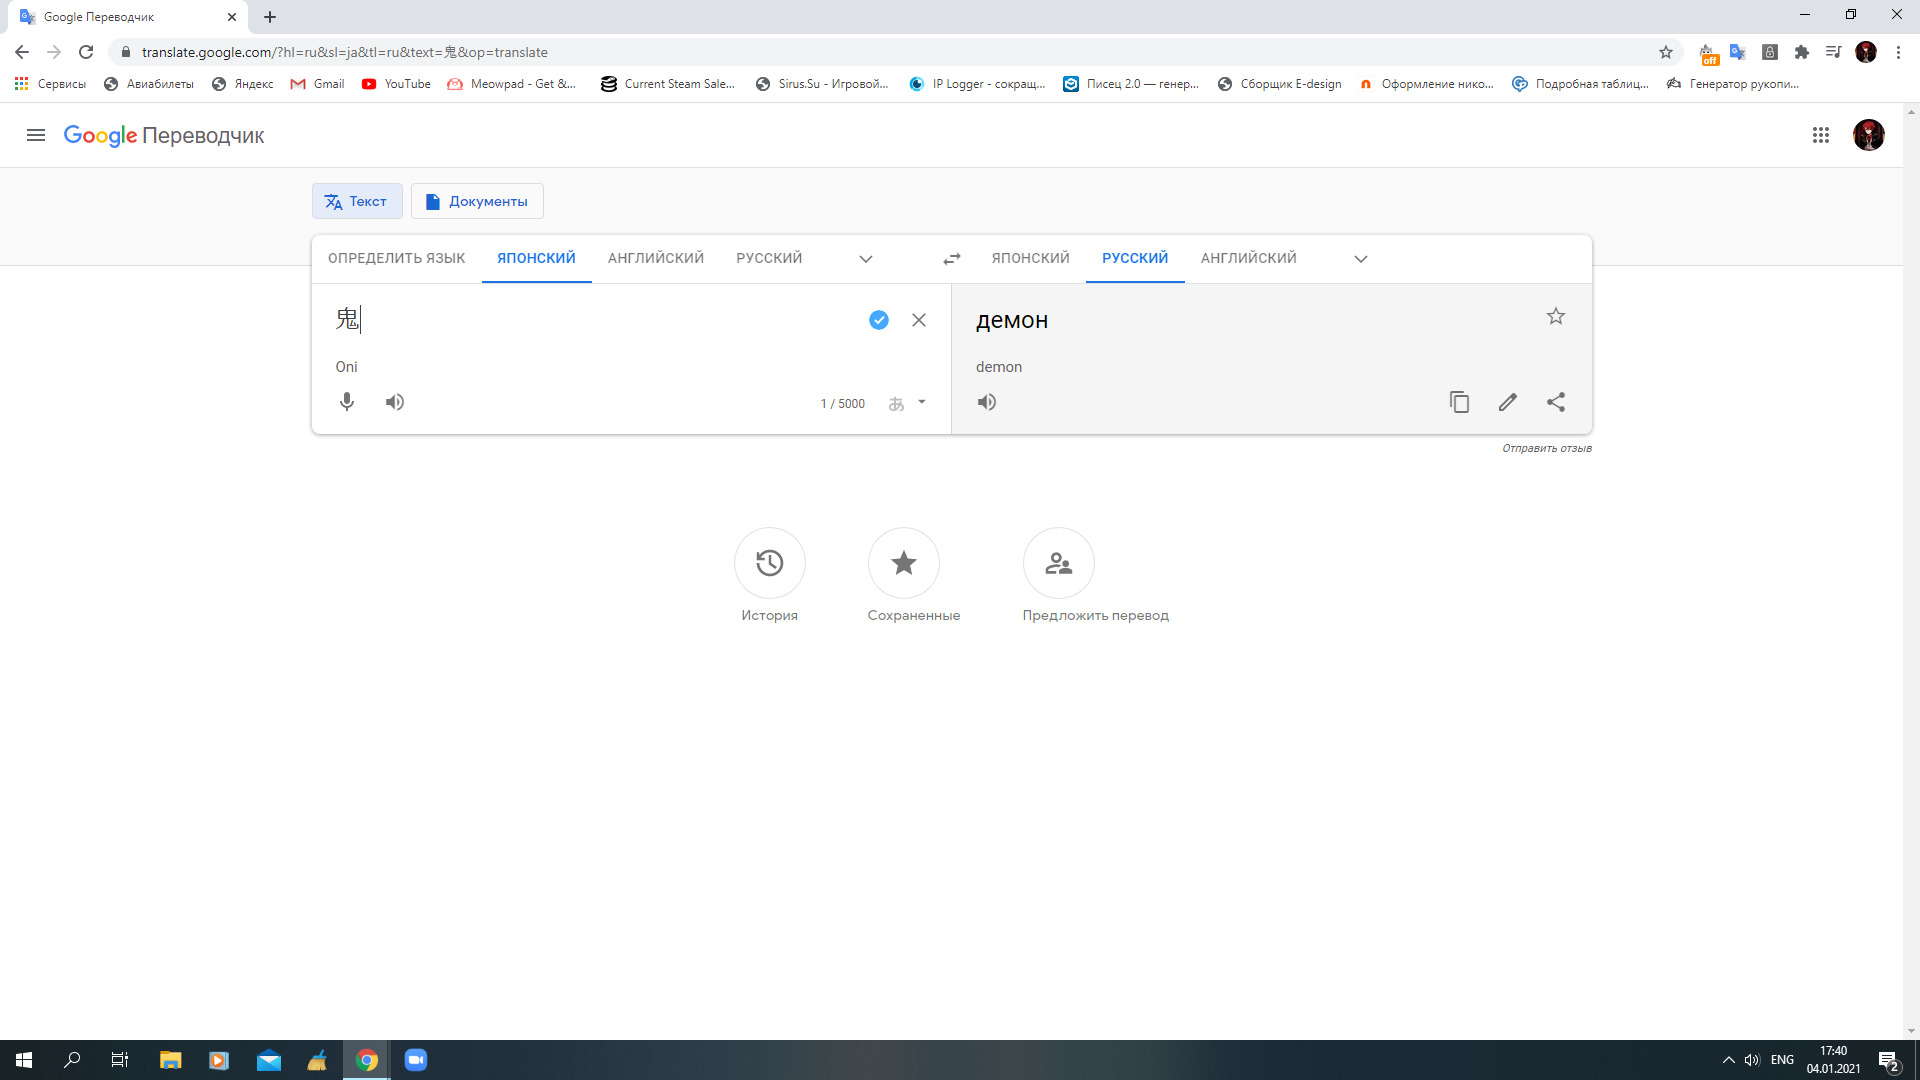
Task: Open Zoom from the taskbar
Action: pyautogui.click(x=416, y=1060)
